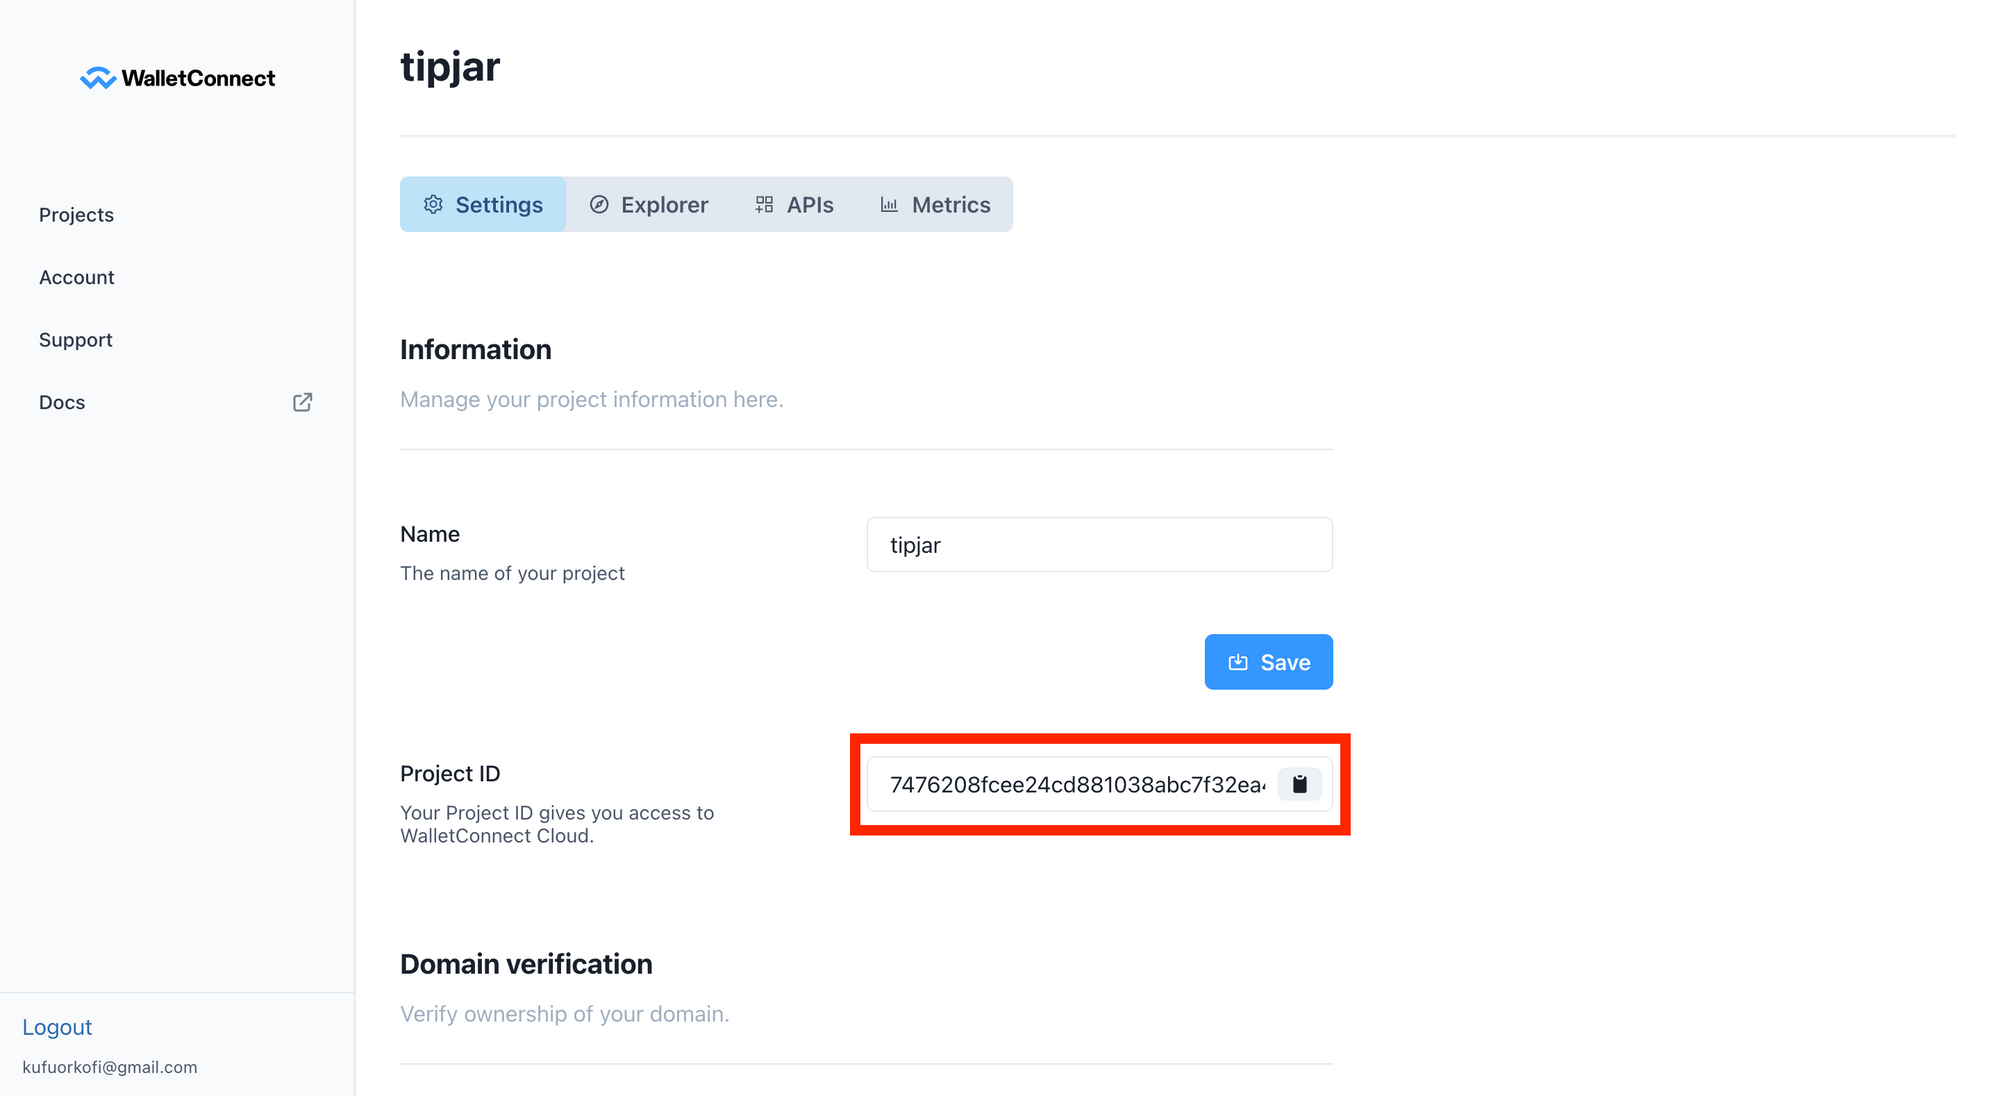Focus the project Name input field
Screen dimensions: 2000x1096
[x=1099, y=545]
